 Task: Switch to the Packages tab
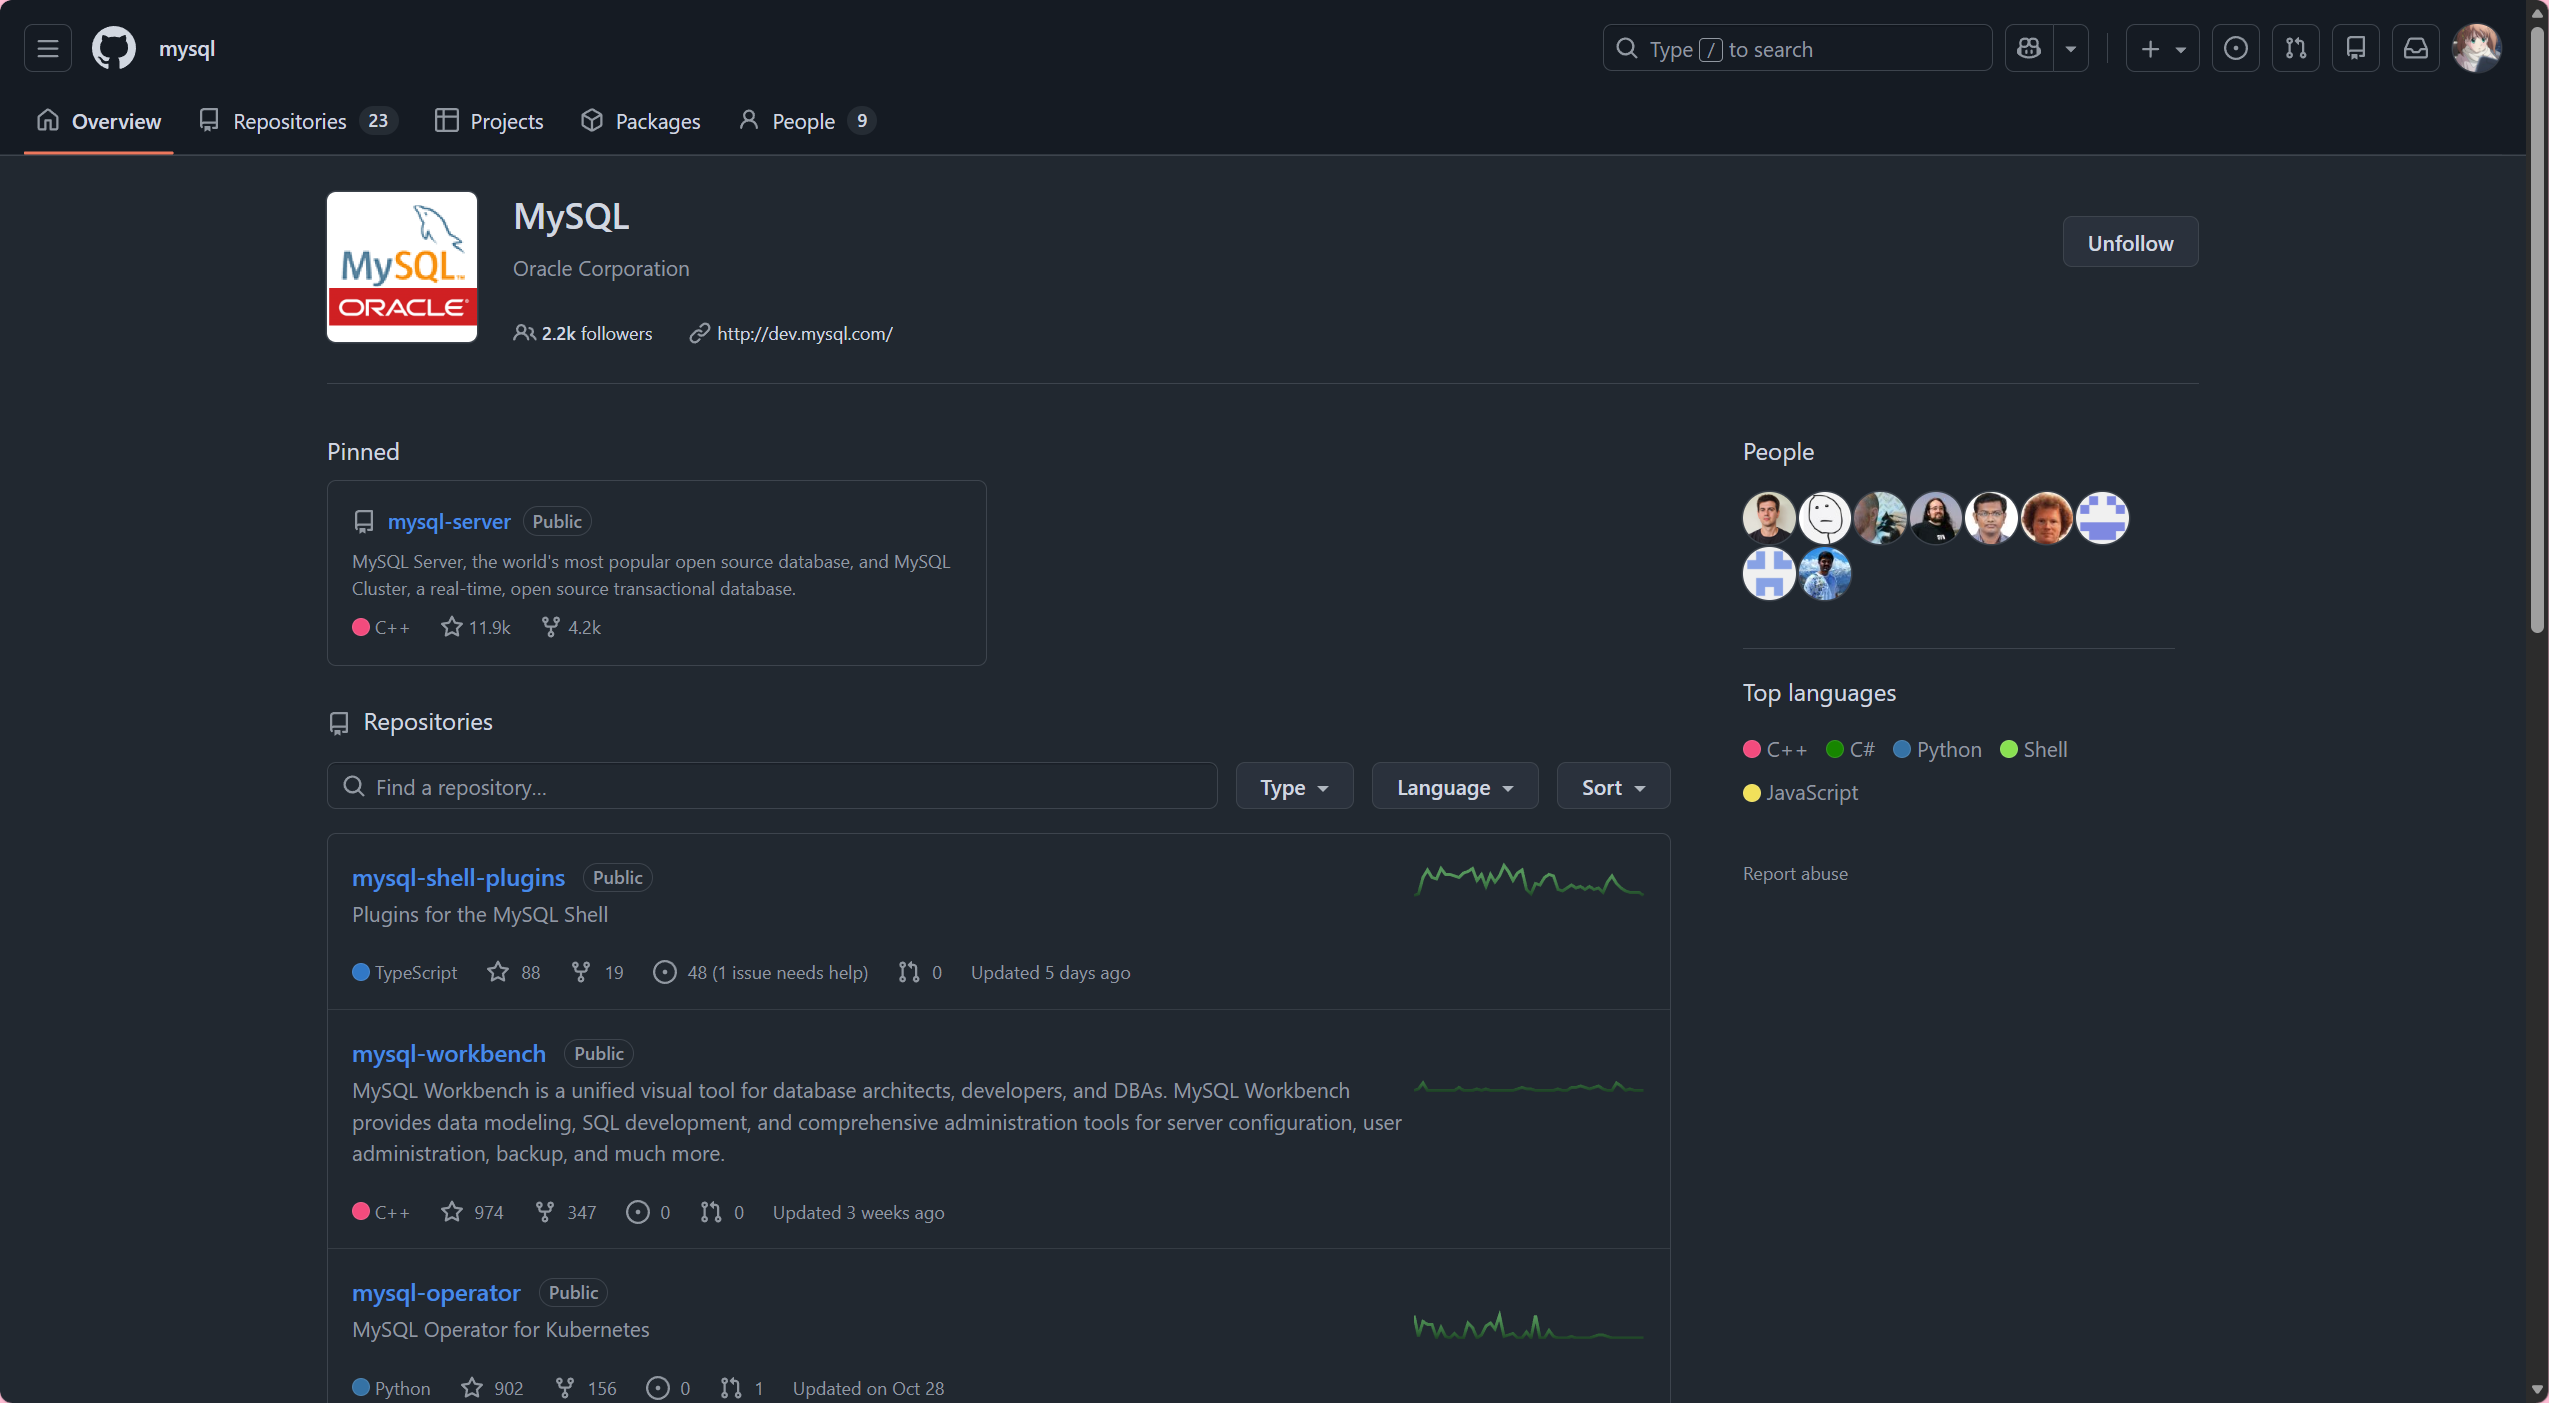click(641, 121)
